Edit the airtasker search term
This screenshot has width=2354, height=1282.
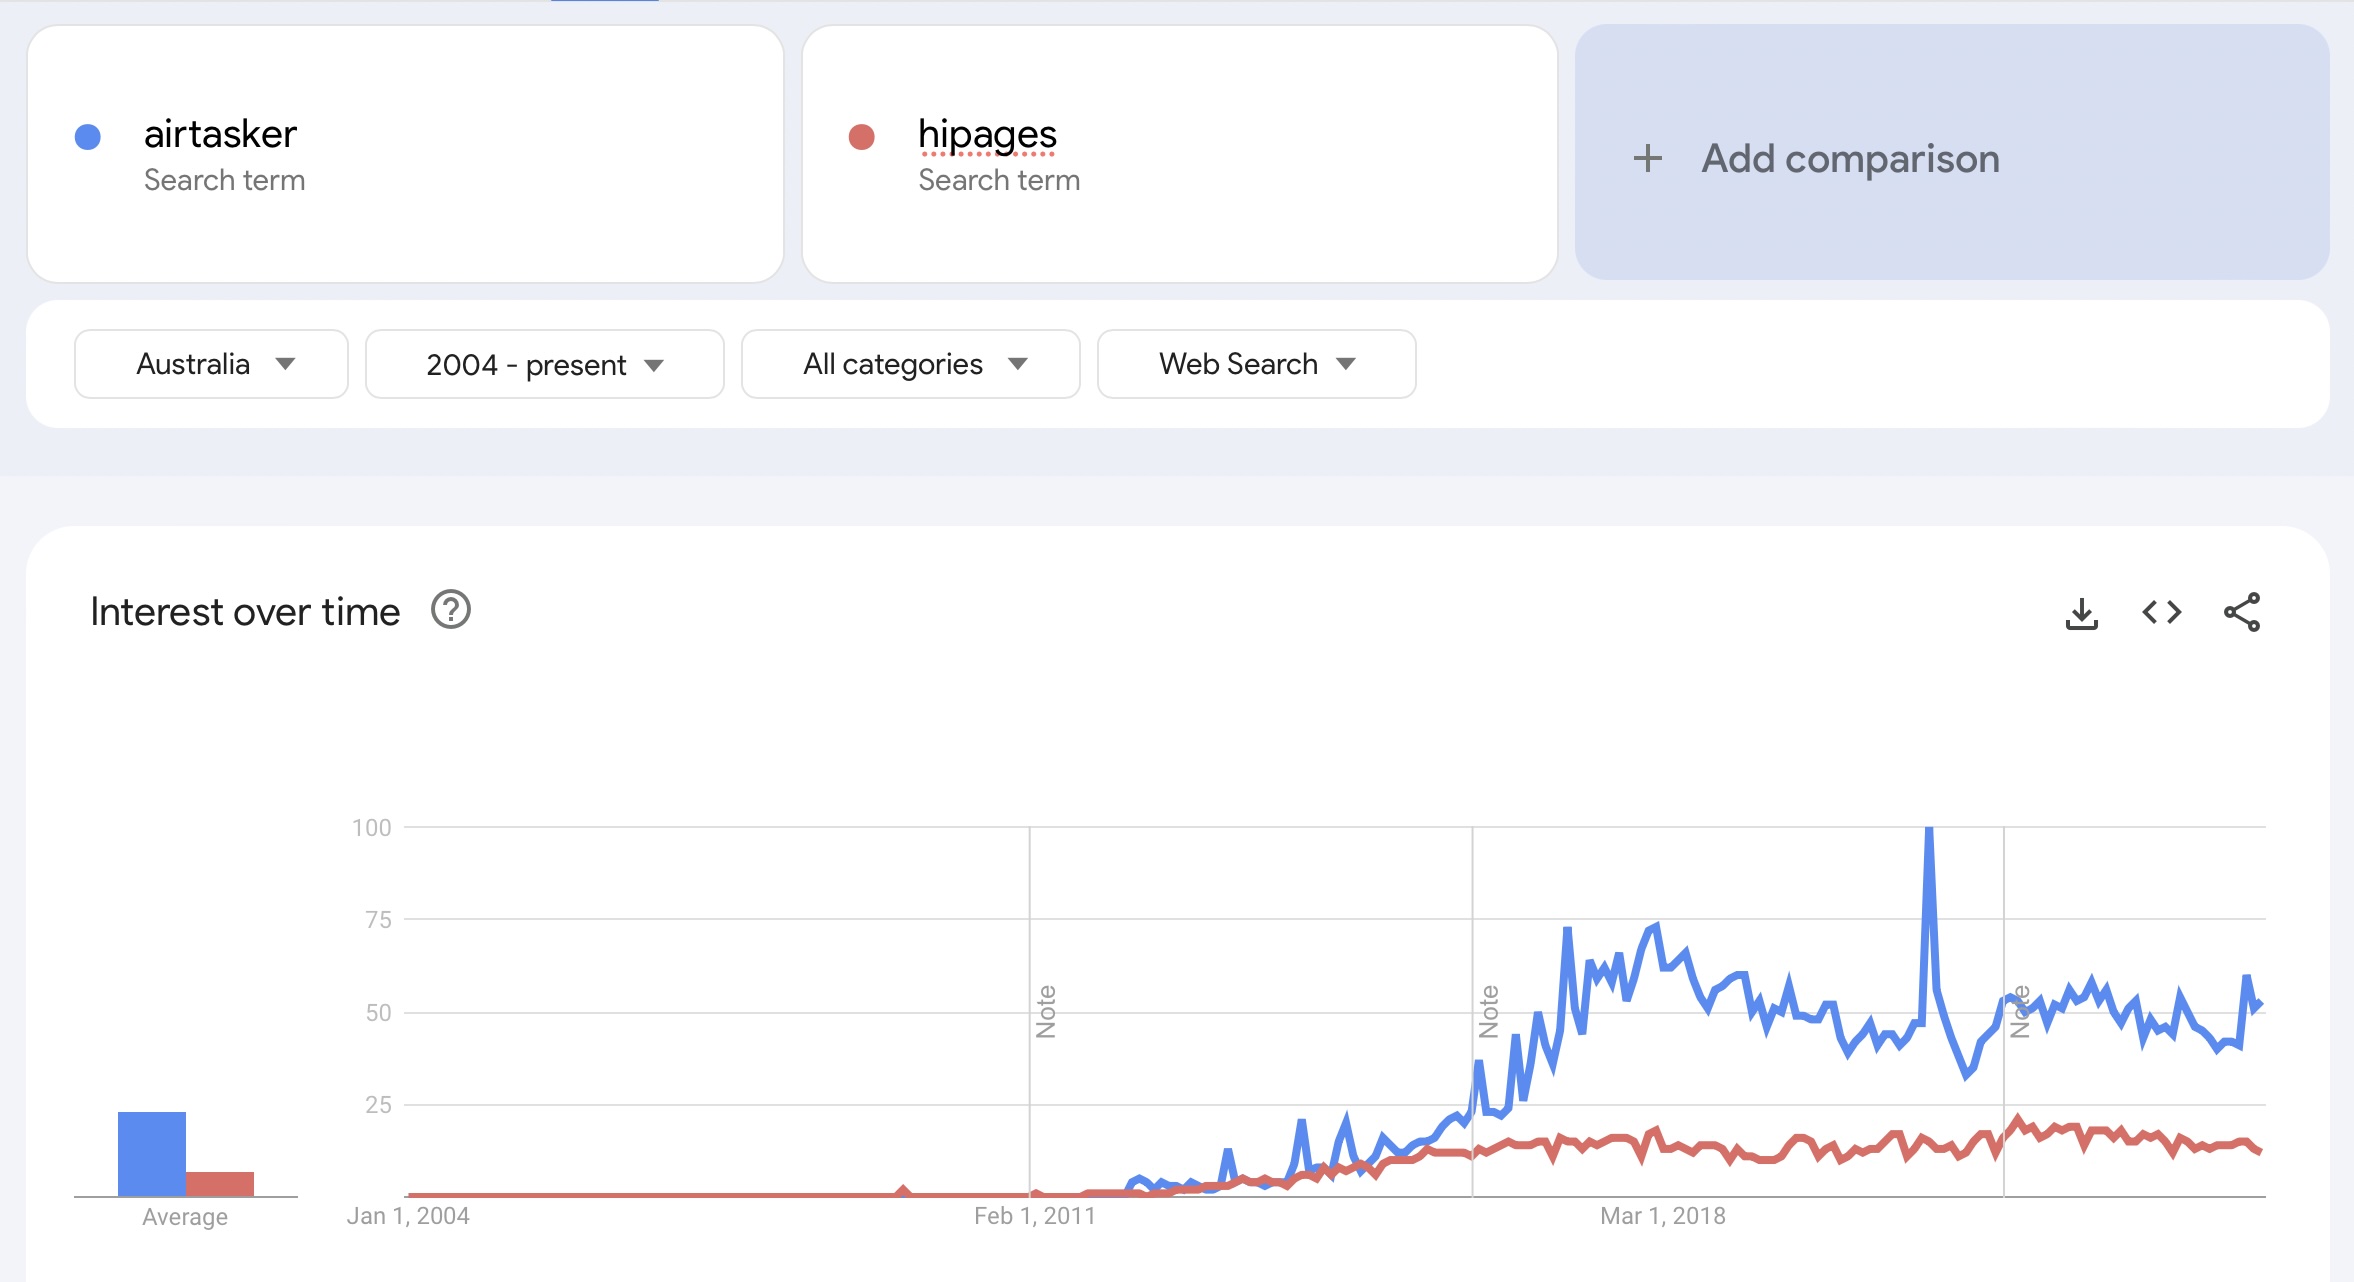[x=220, y=135]
